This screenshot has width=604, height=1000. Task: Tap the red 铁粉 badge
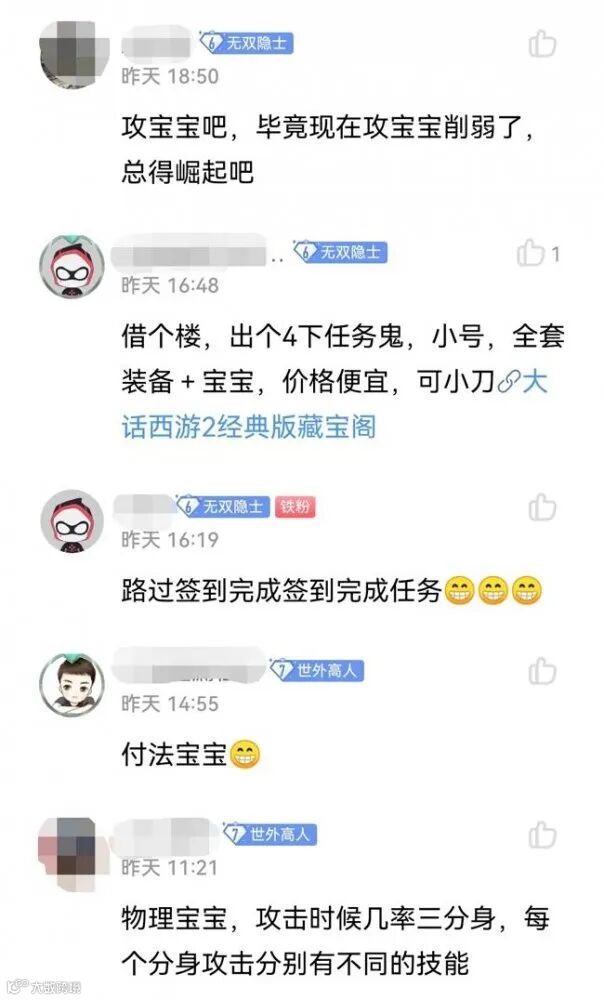pyautogui.click(x=295, y=506)
